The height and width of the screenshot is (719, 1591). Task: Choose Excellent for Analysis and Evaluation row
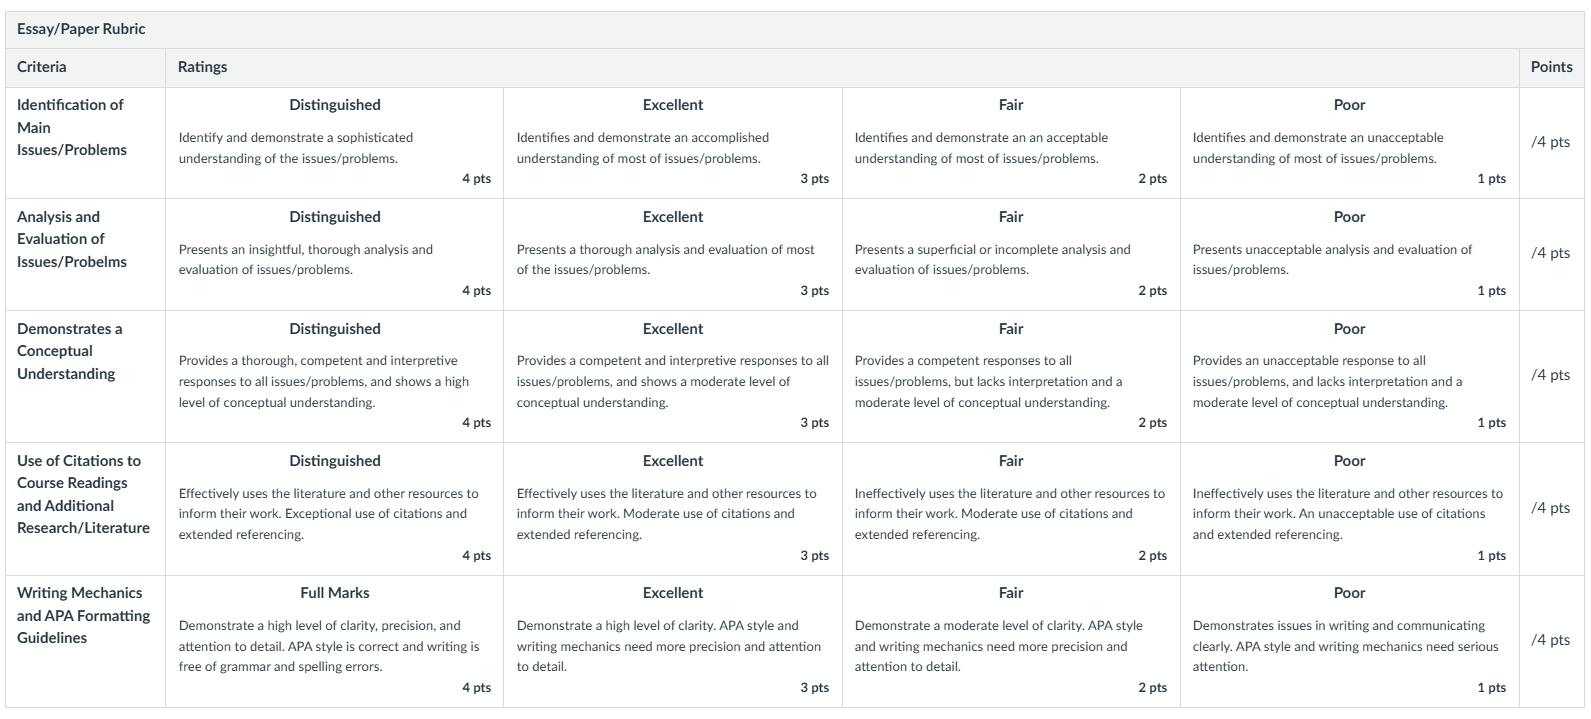(673, 254)
